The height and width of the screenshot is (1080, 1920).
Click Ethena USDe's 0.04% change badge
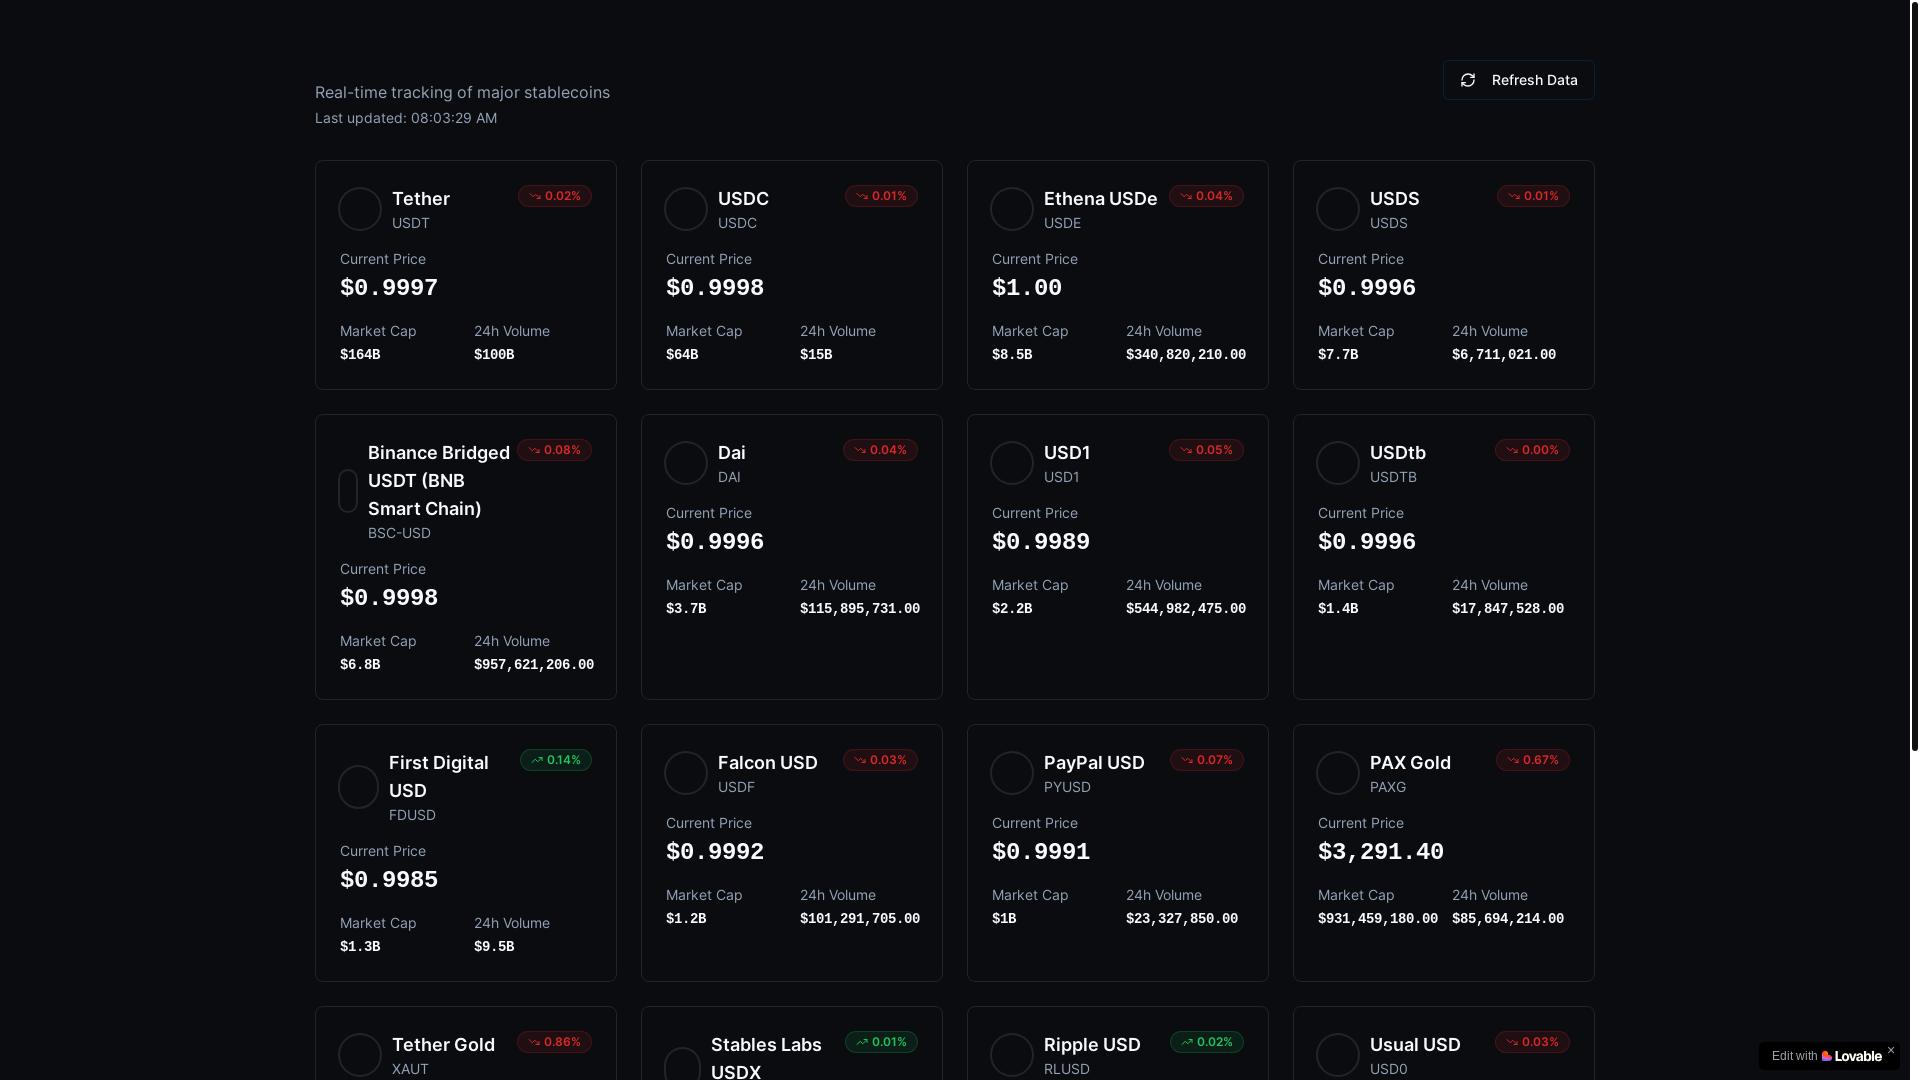1206,196
